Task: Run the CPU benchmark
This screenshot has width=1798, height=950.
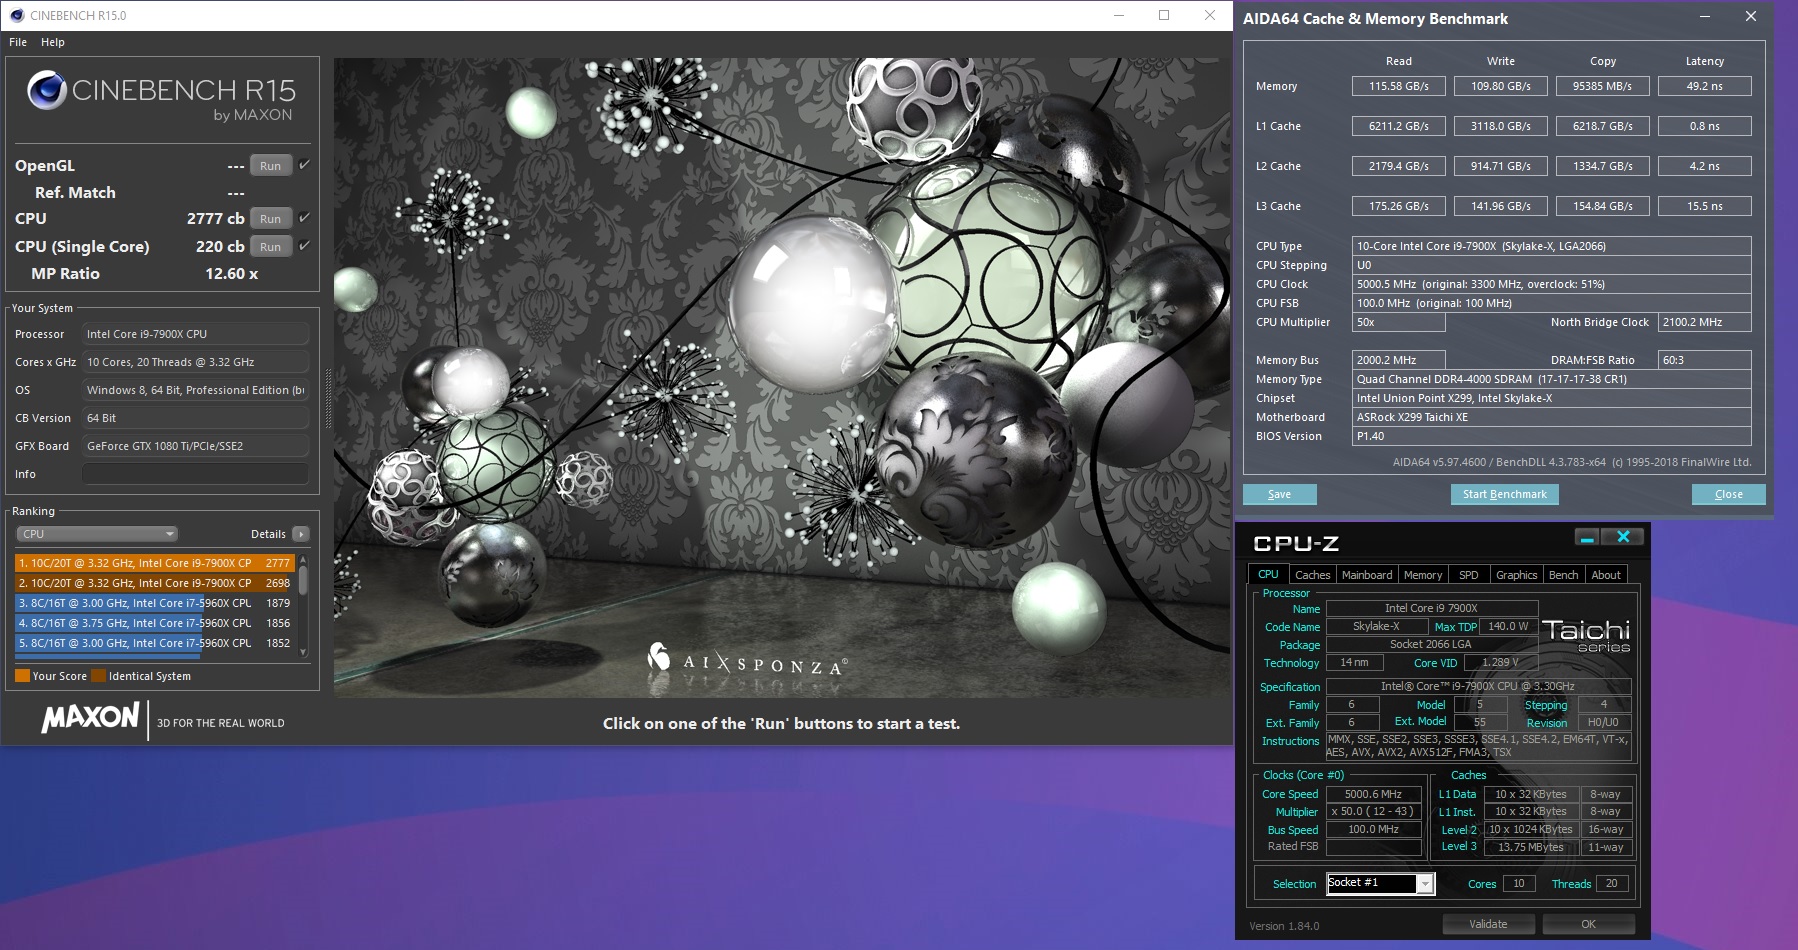Action: pos(270,219)
